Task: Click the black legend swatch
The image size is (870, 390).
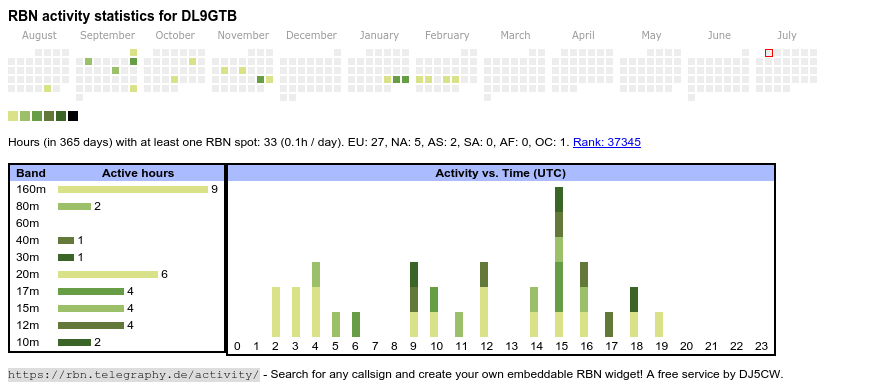Action: coord(73,116)
